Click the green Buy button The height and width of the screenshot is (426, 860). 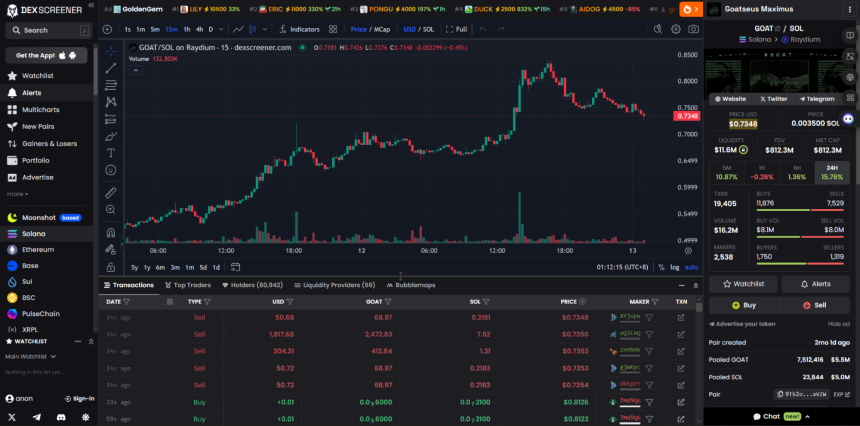[x=744, y=305]
